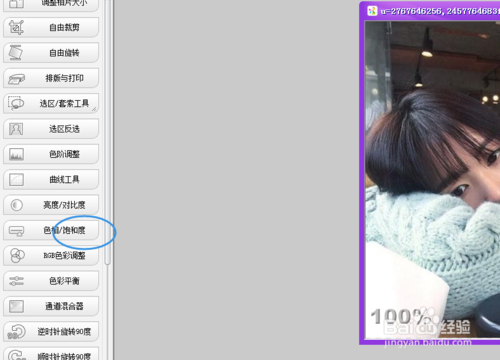Open the 色相/饱和度 adjustment

click(51, 230)
